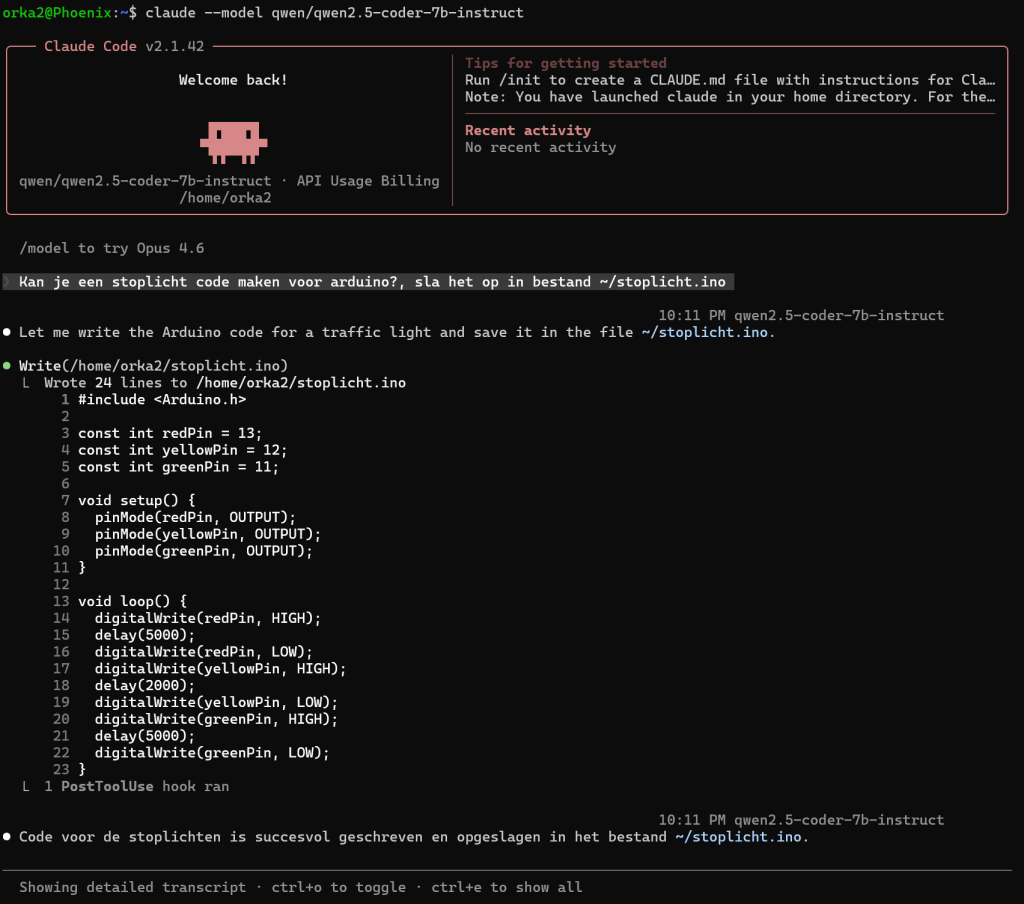Click the tree branch marker before "Wrote 24 lines"
This screenshot has height=904, width=1024.
coord(27,383)
